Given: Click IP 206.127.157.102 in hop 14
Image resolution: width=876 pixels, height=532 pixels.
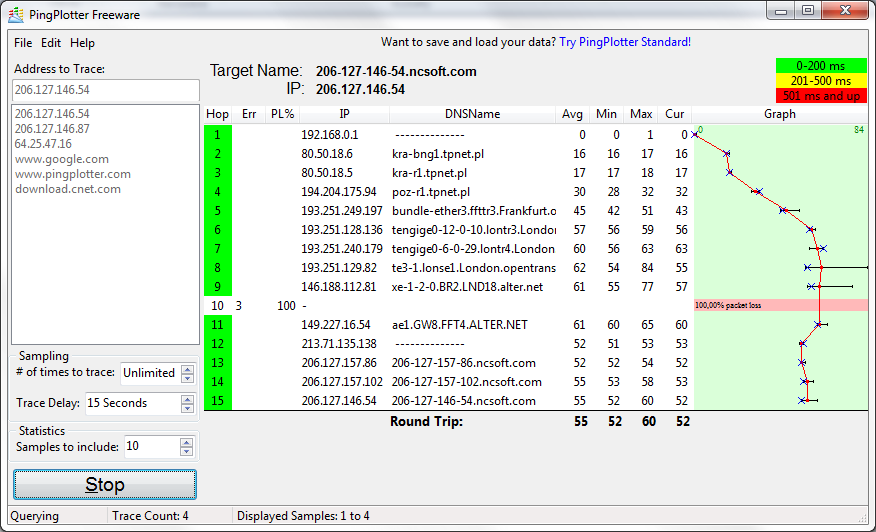Looking at the screenshot, I should [x=342, y=382].
